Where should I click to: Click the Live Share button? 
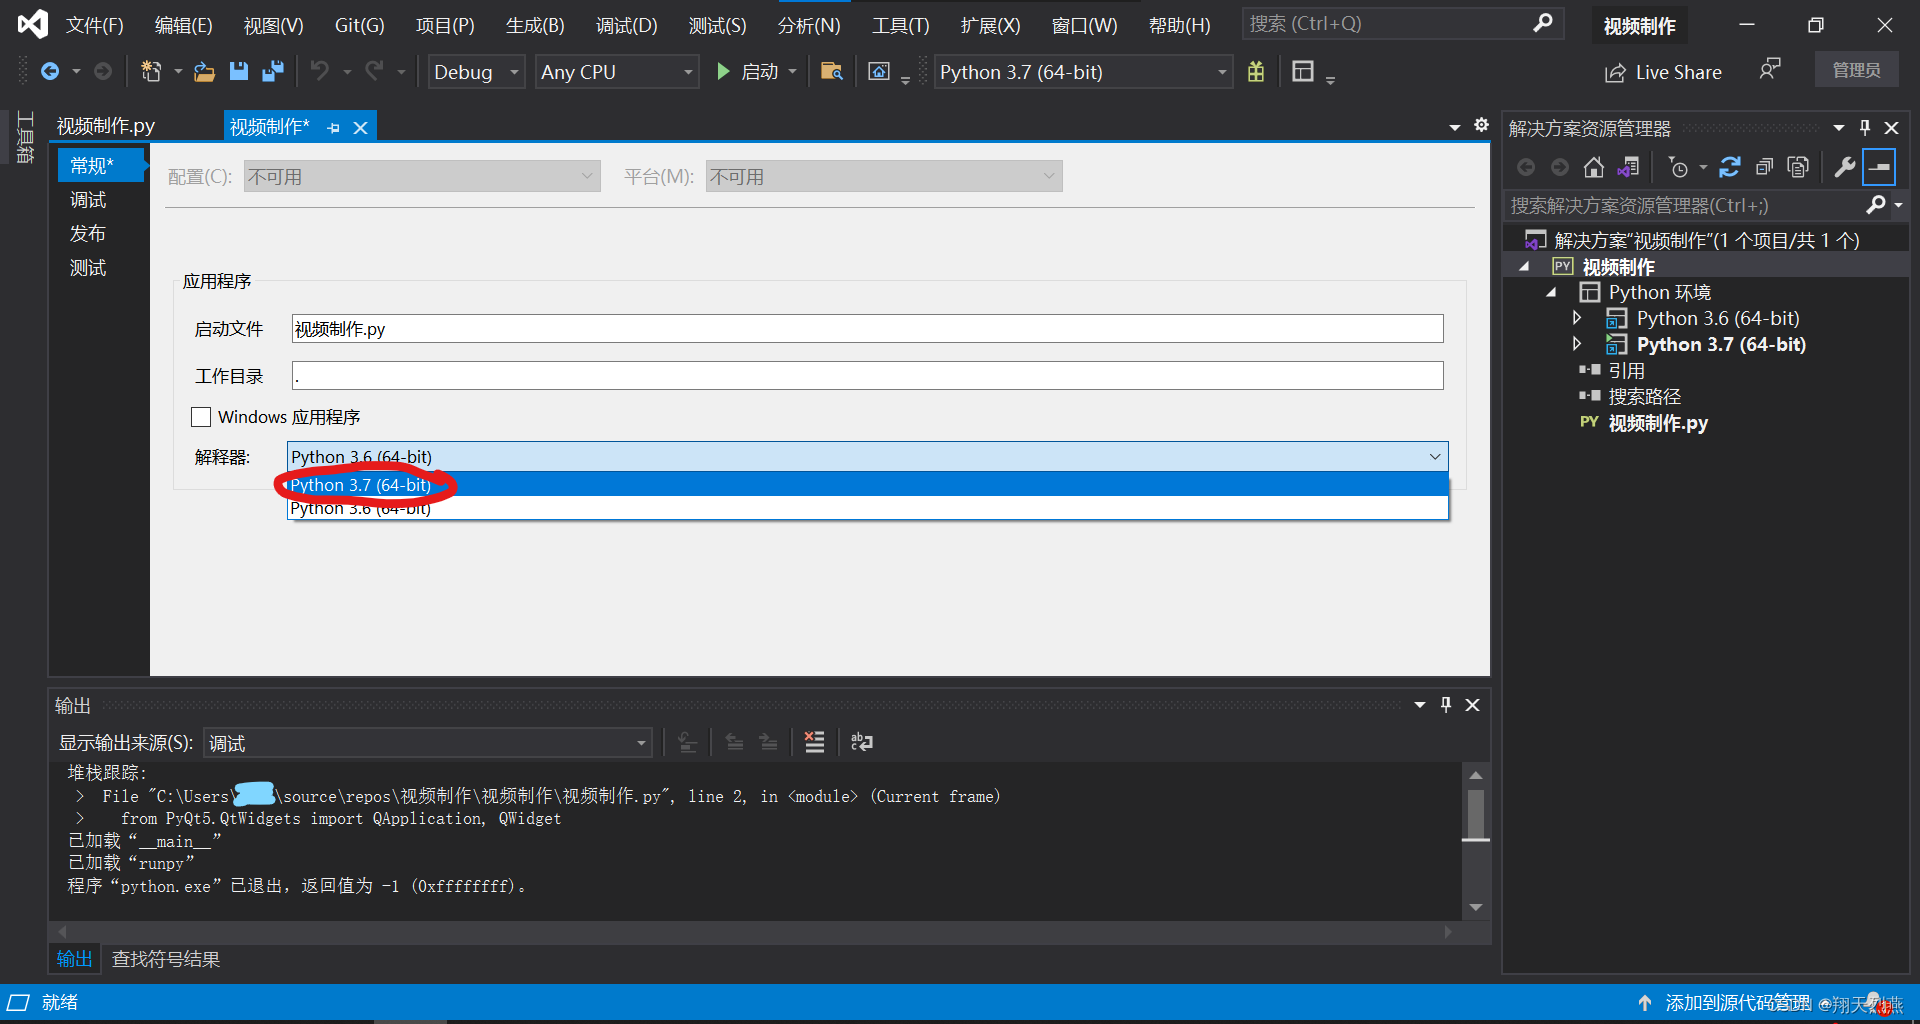[1663, 72]
